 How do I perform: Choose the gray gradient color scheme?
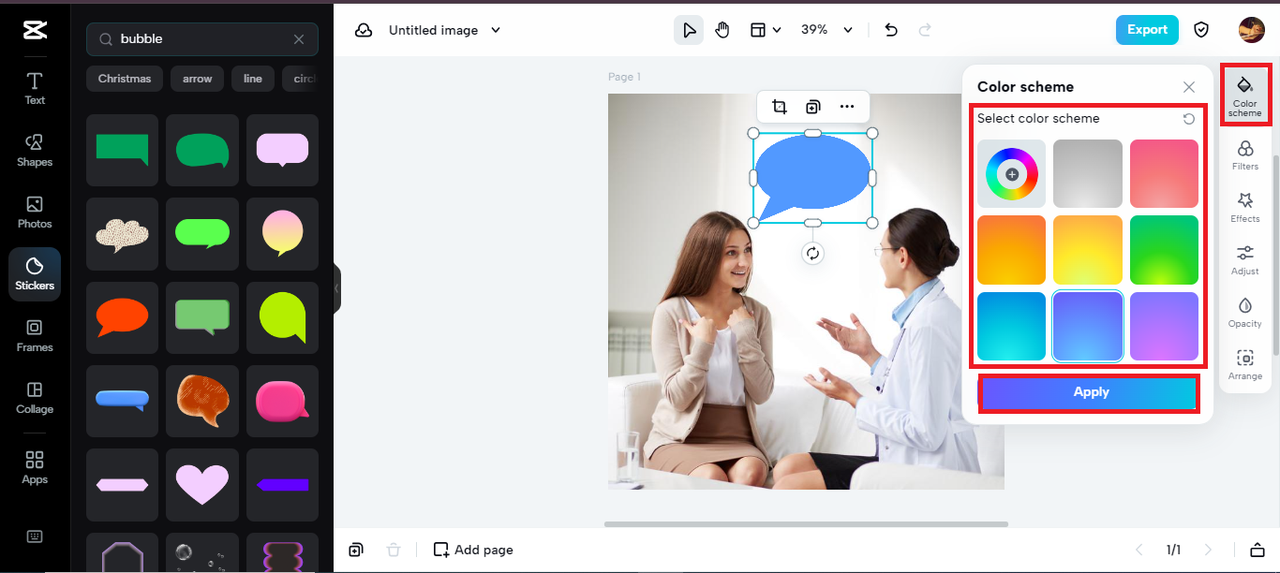pyautogui.click(x=1088, y=174)
